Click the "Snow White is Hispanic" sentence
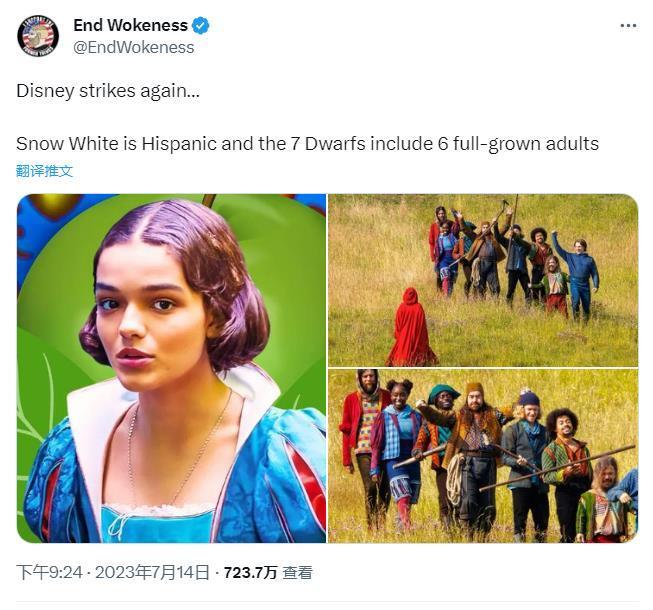The image size is (653, 610). pyautogui.click(x=307, y=144)
